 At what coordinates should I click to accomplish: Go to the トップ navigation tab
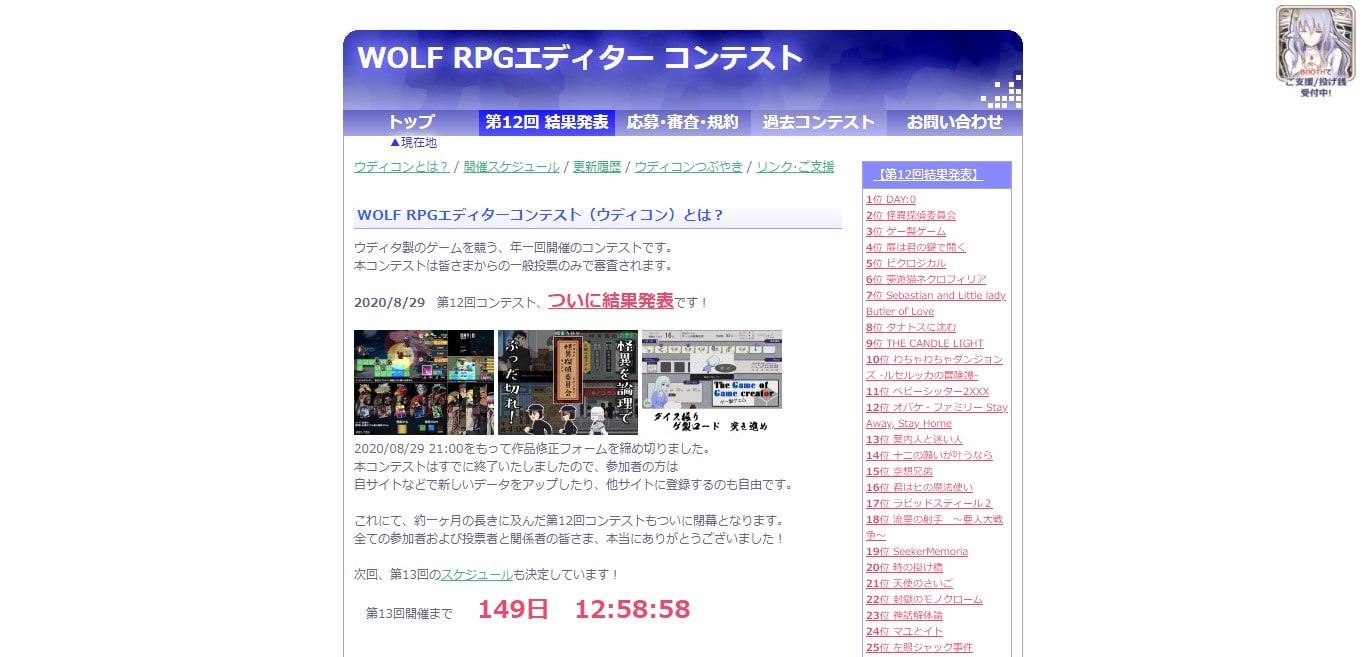pyautogui.click(x=411, y=122)
